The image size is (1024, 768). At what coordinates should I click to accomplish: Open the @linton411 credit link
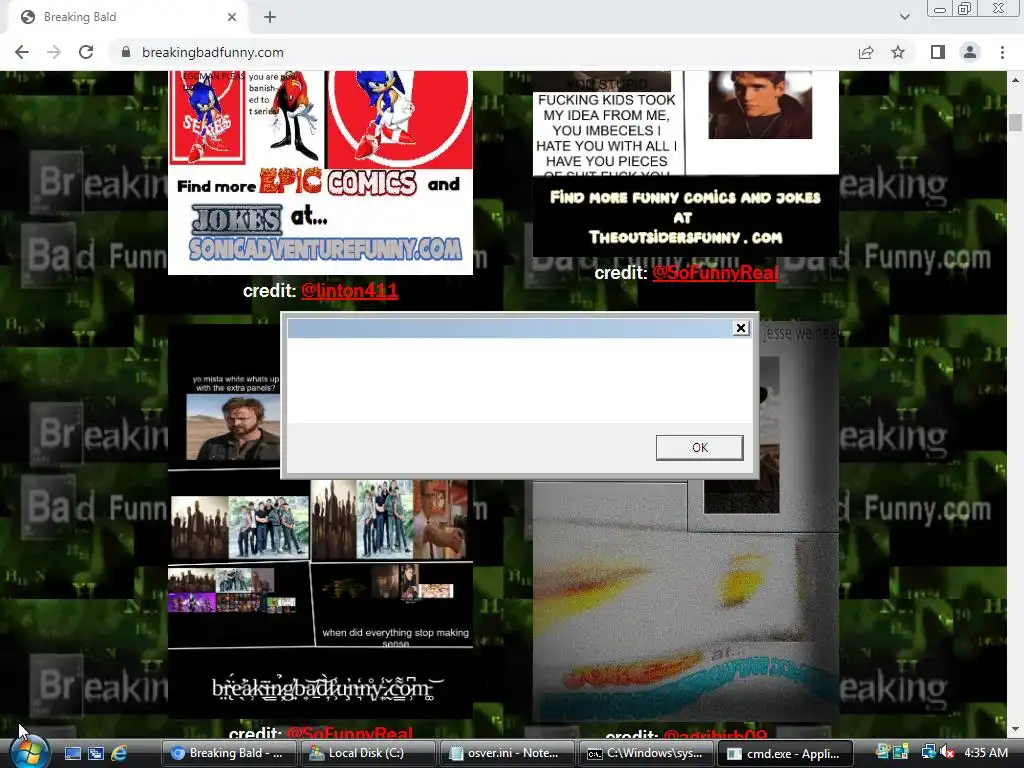tap(349, 291)
